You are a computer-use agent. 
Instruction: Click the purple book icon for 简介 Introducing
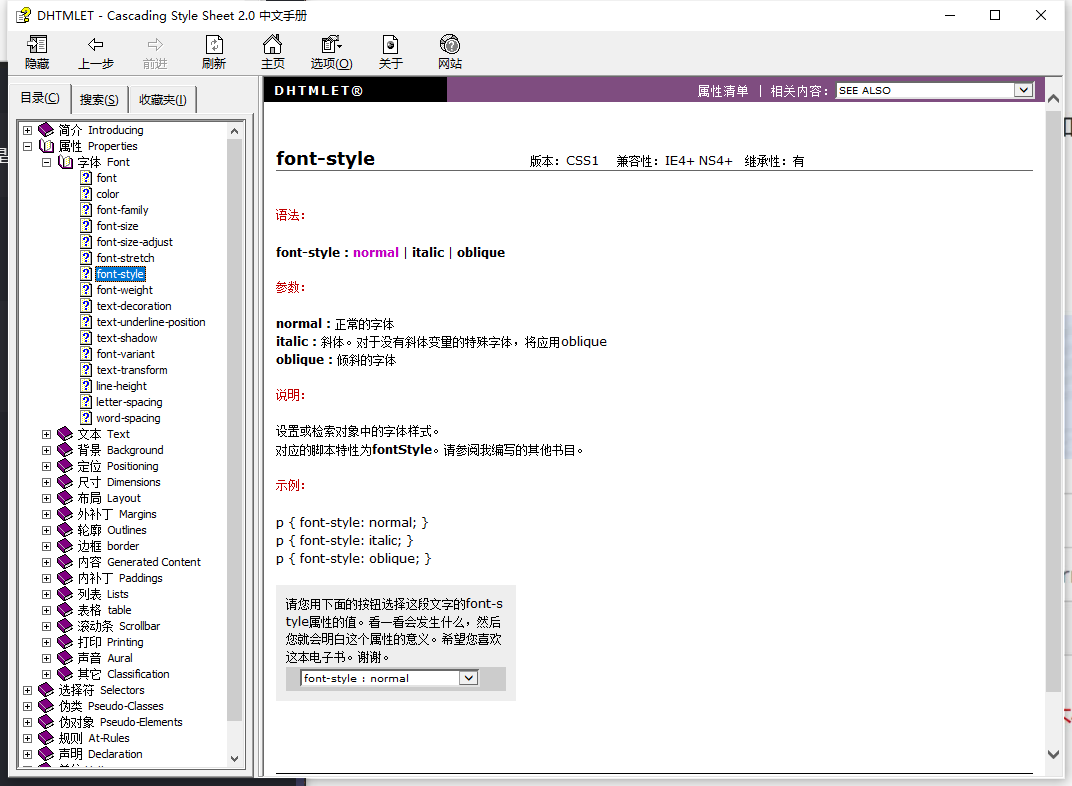tap(46, 130)
